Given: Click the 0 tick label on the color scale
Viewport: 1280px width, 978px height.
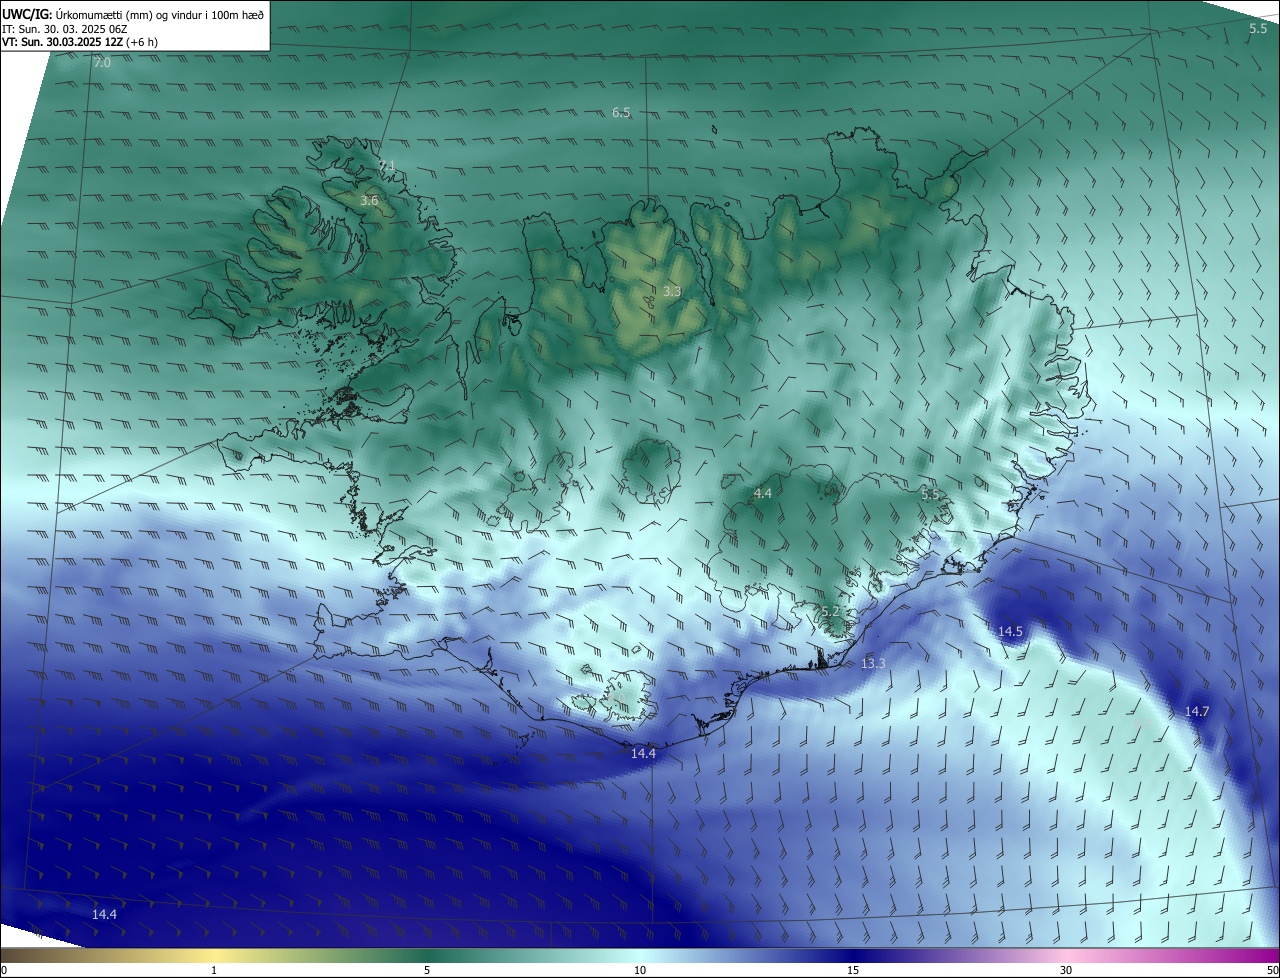Looking at the screenshot, I should pos(3,971).
